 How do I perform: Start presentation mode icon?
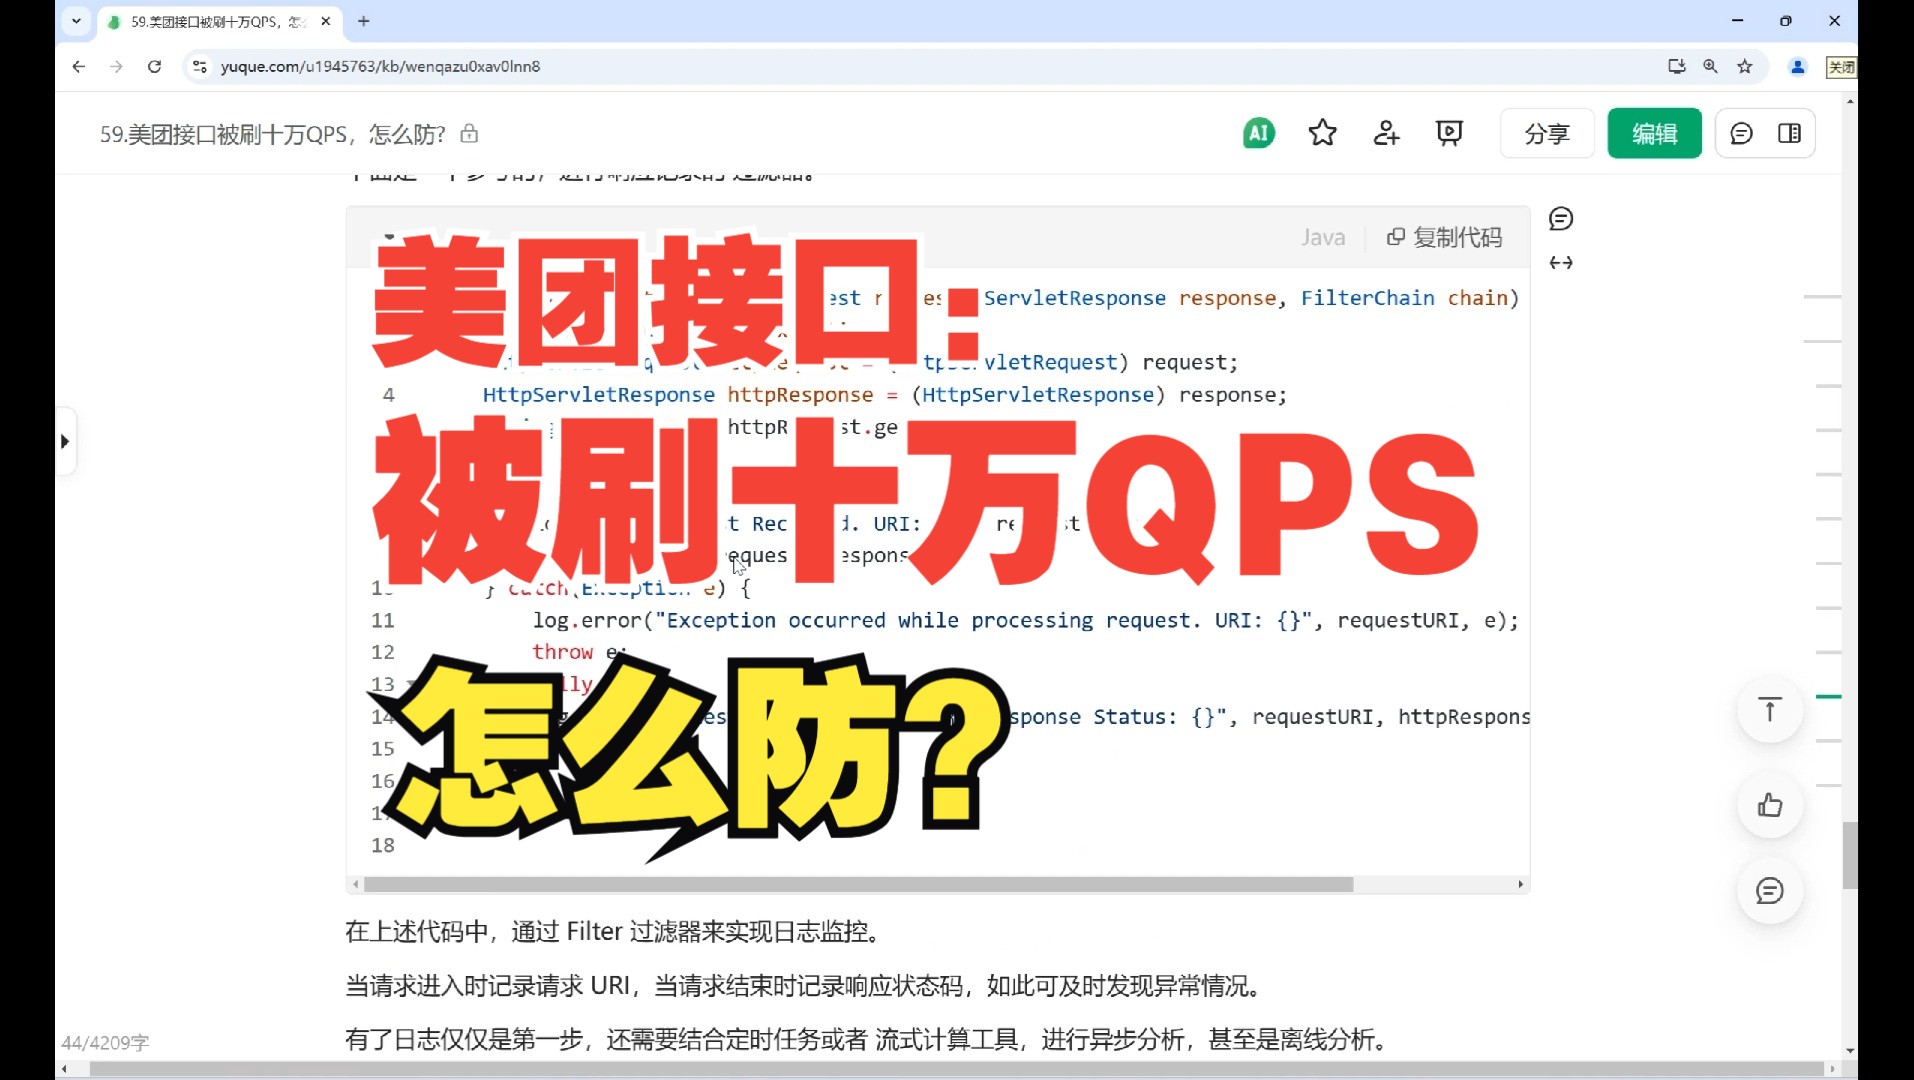pos(1449,133)
